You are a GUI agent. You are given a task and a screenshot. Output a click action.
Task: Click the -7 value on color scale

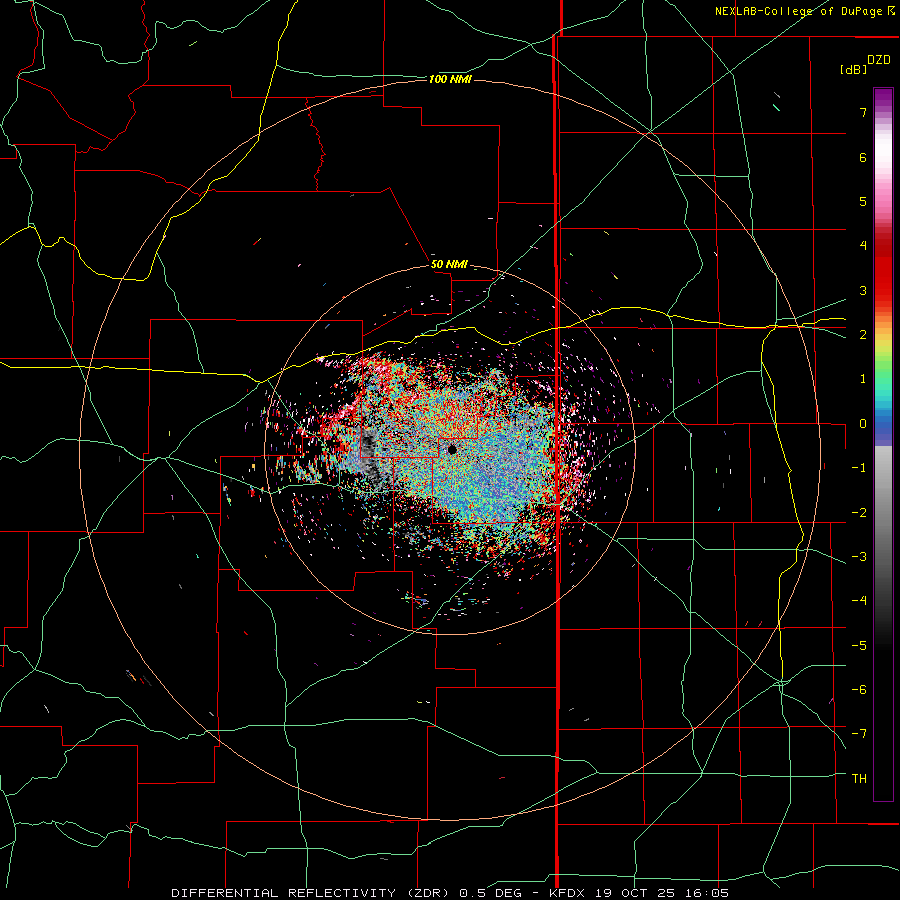[x=859, y=734]
